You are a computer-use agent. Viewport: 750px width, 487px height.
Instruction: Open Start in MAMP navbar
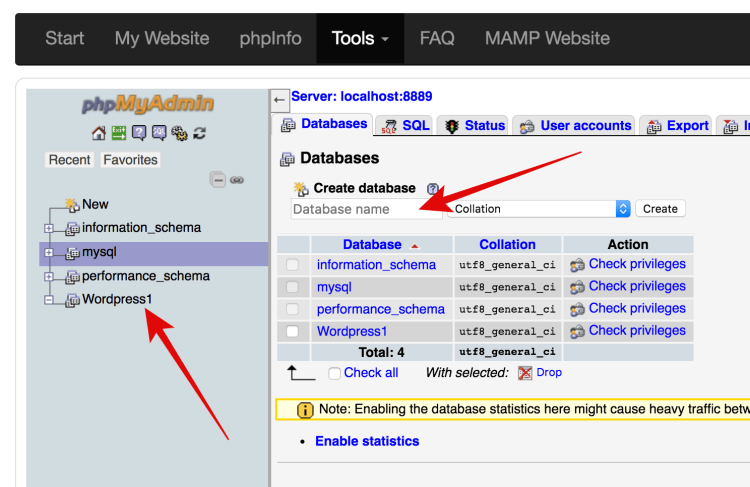click(65, 38)
